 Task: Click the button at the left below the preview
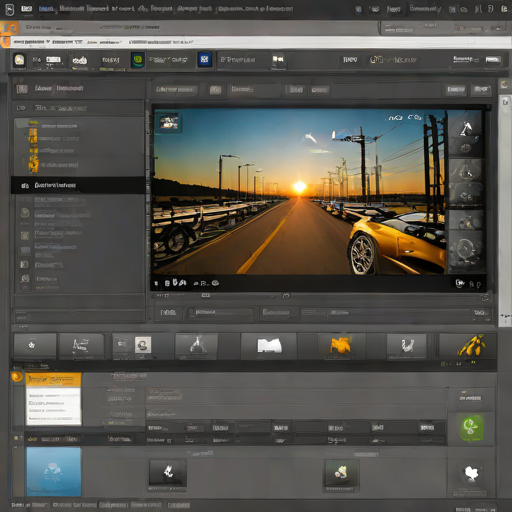click(x=168, y=313)
